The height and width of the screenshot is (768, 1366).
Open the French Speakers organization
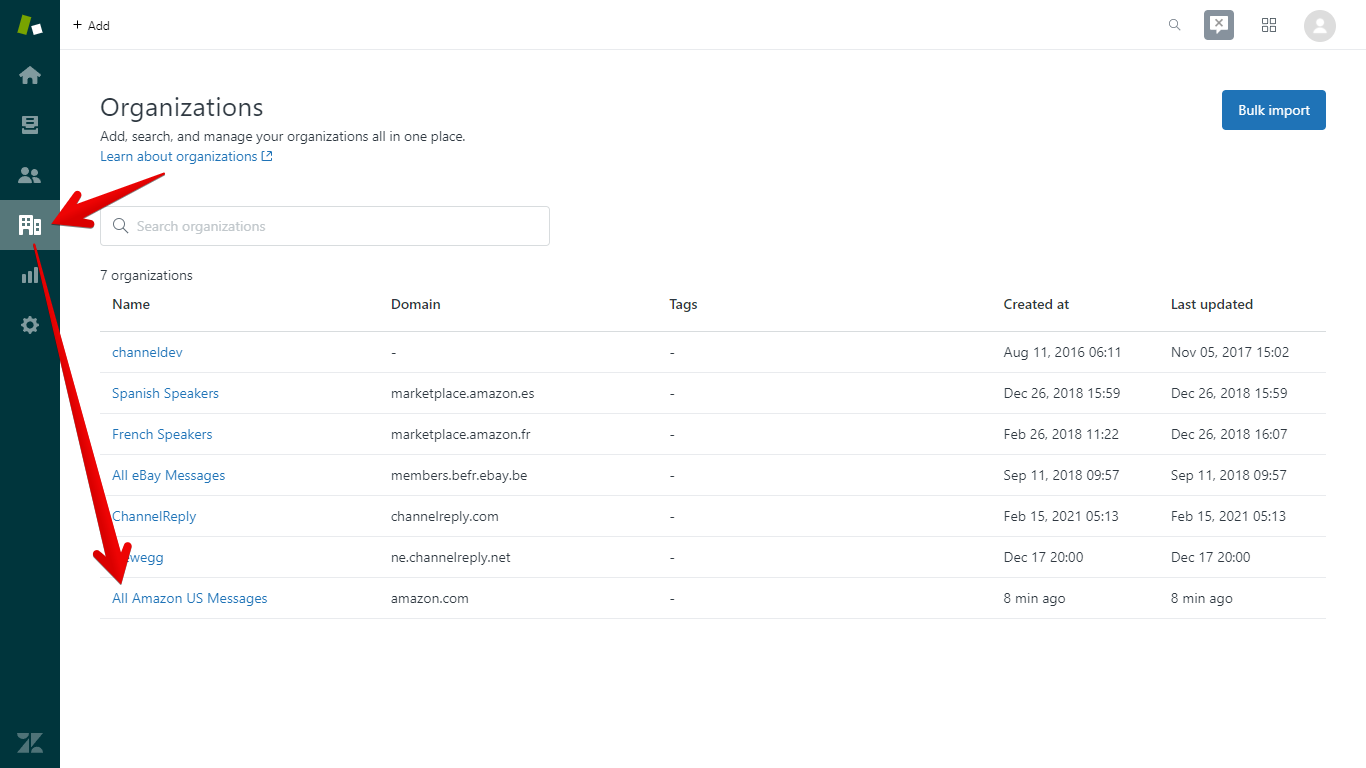click(x=162, y=434)
